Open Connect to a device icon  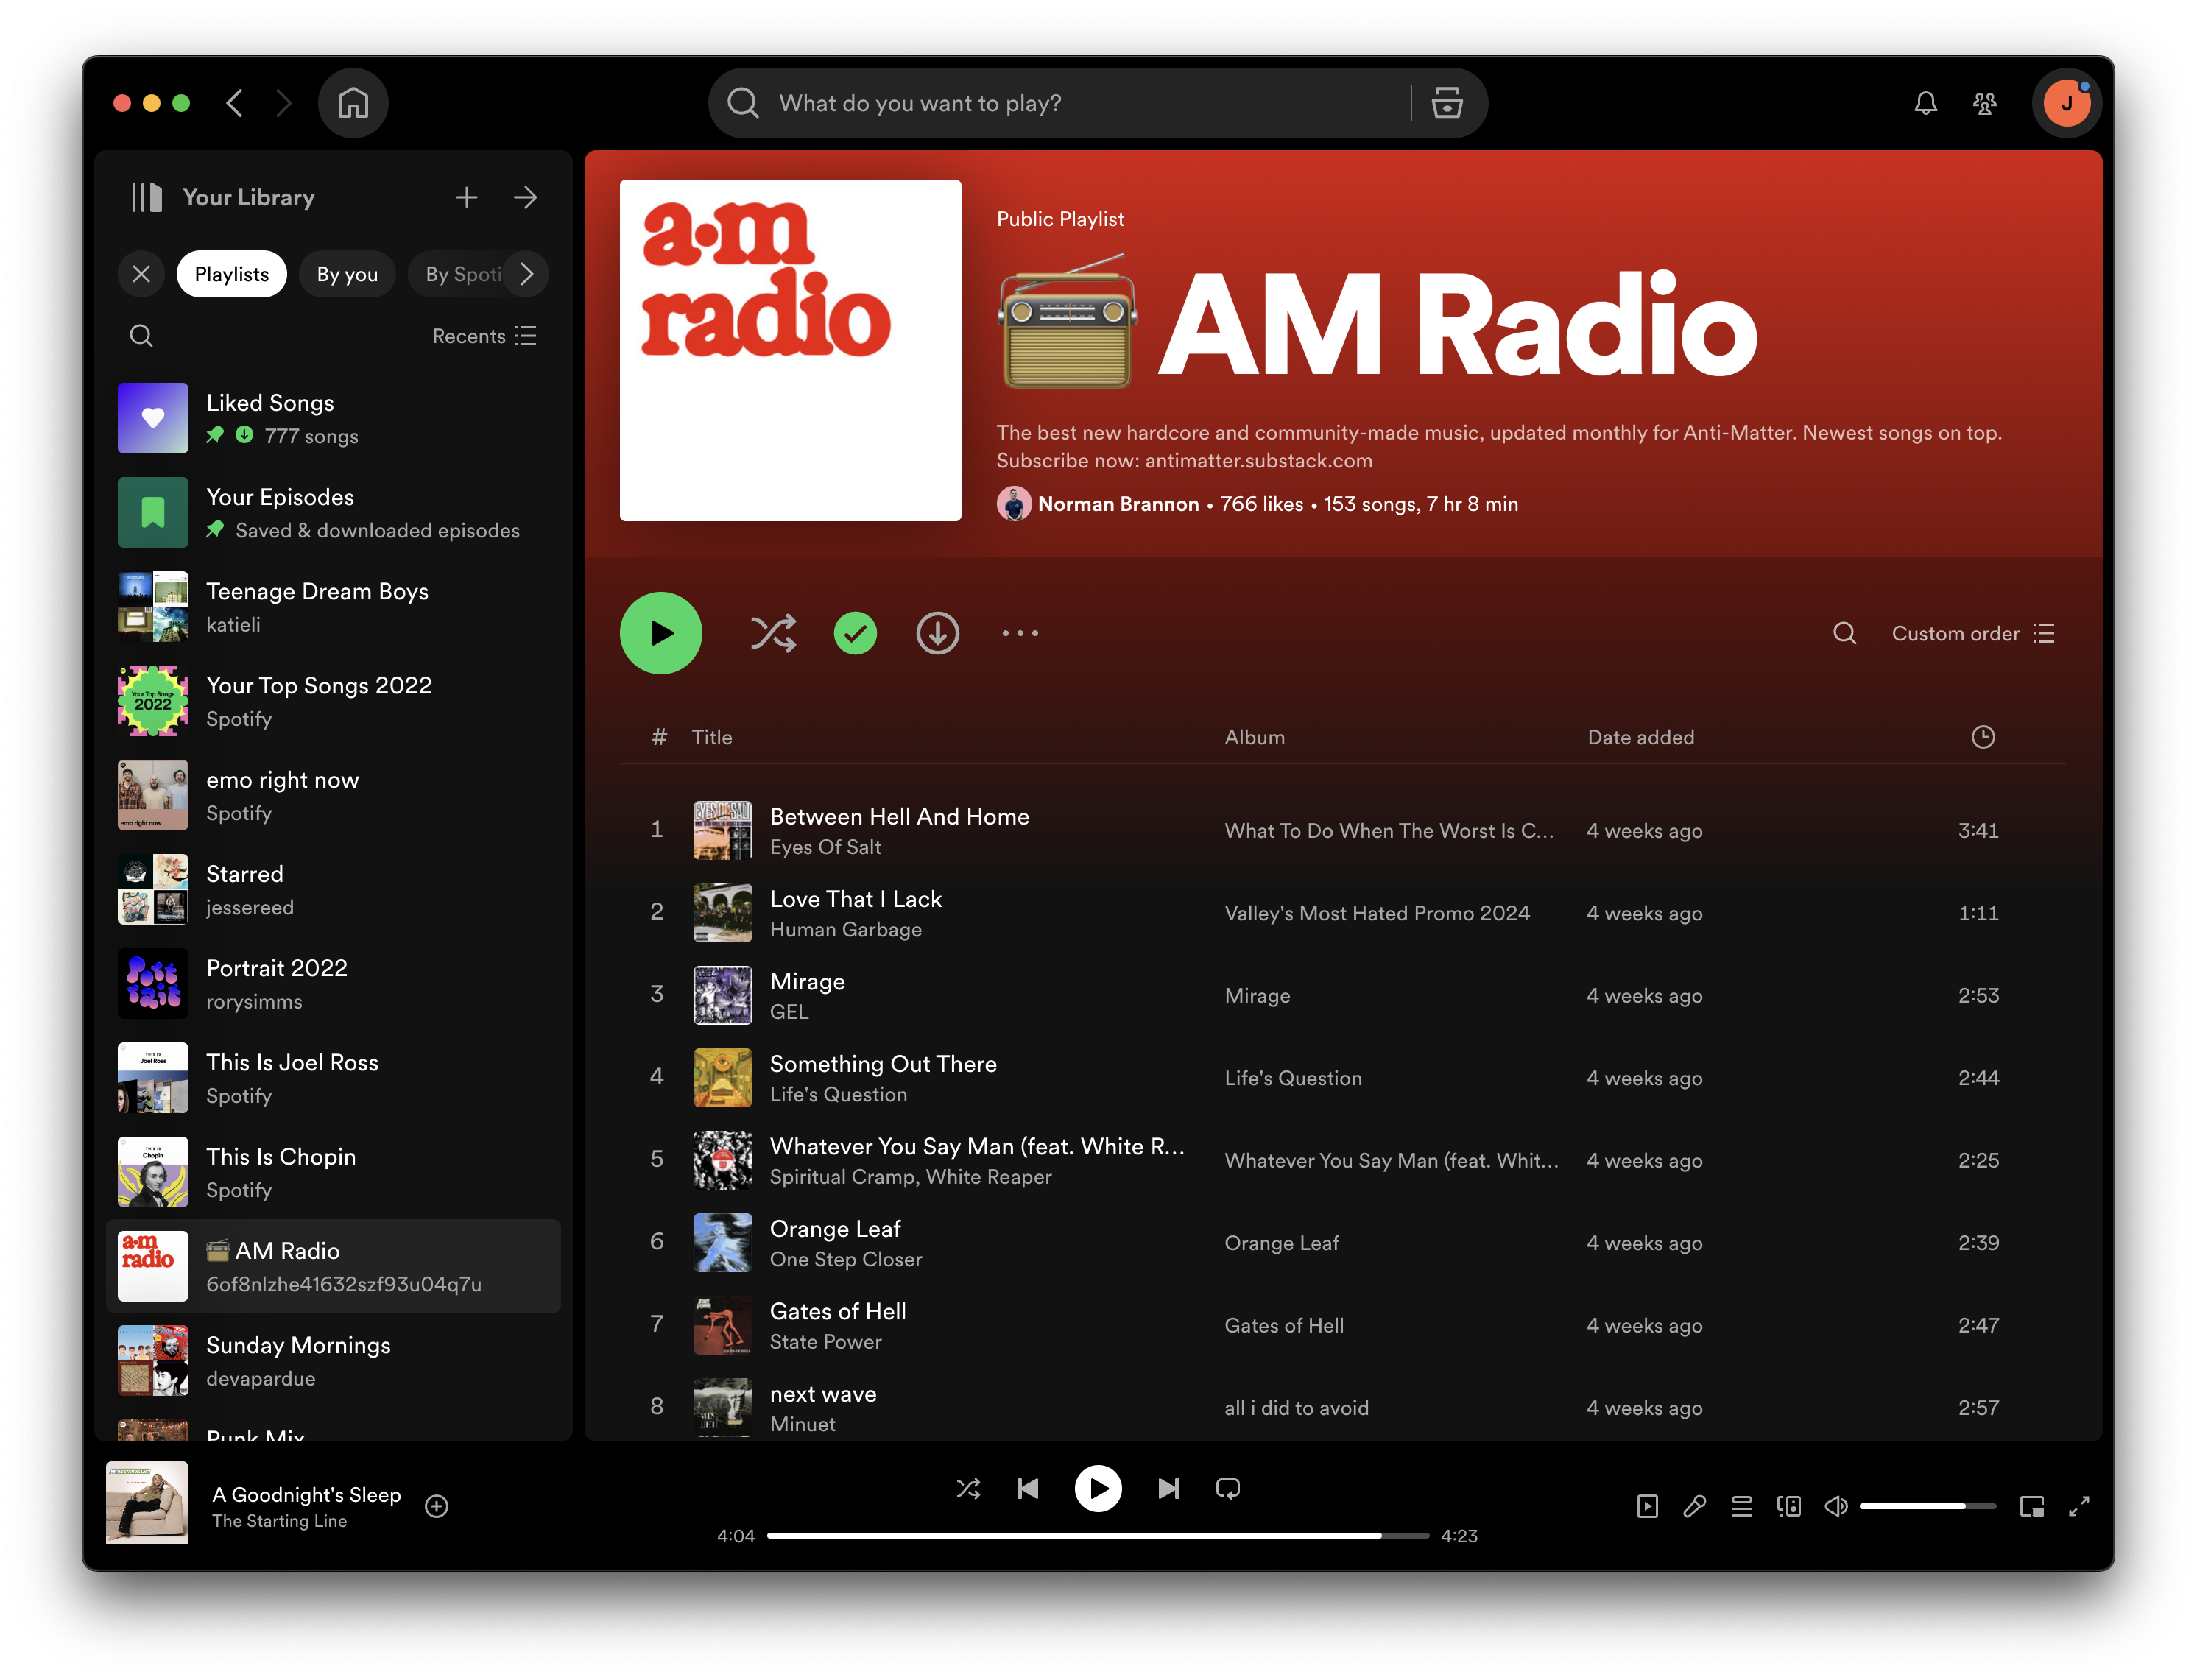pos(1788,1506)
